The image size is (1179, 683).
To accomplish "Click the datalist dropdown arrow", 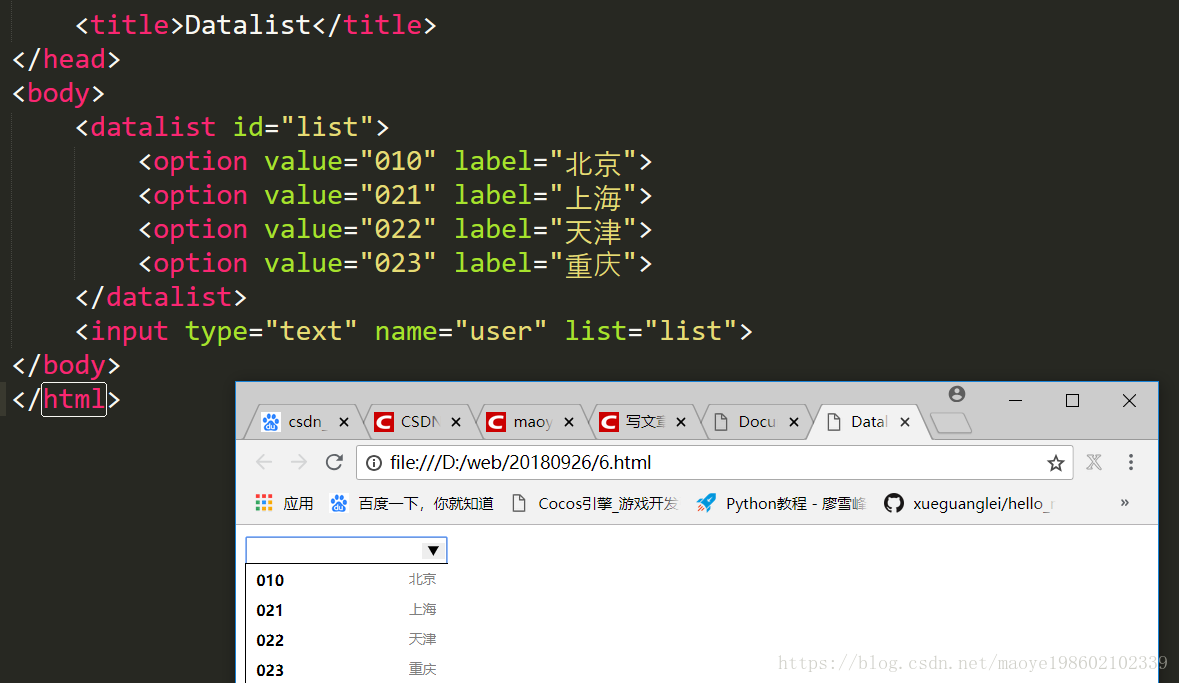I will pos(433,551).
